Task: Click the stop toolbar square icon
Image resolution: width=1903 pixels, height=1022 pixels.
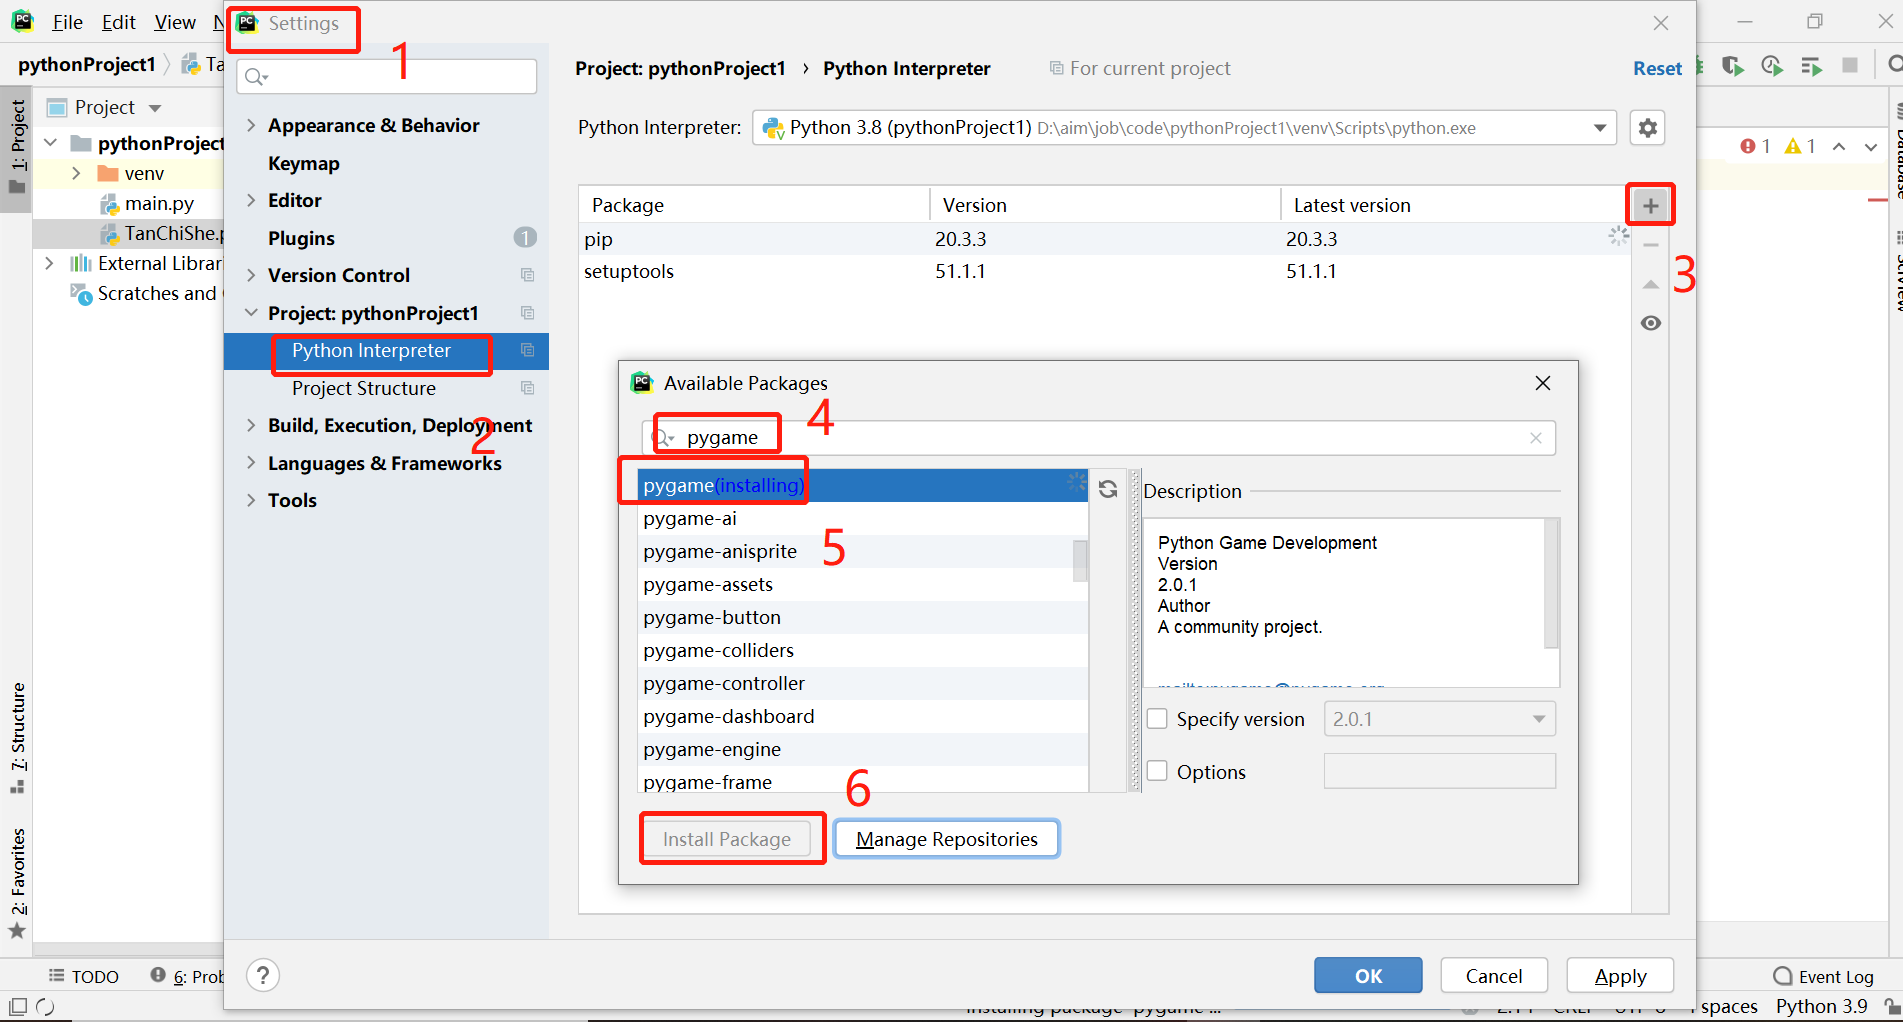Action: click(x=1850, y=65)
